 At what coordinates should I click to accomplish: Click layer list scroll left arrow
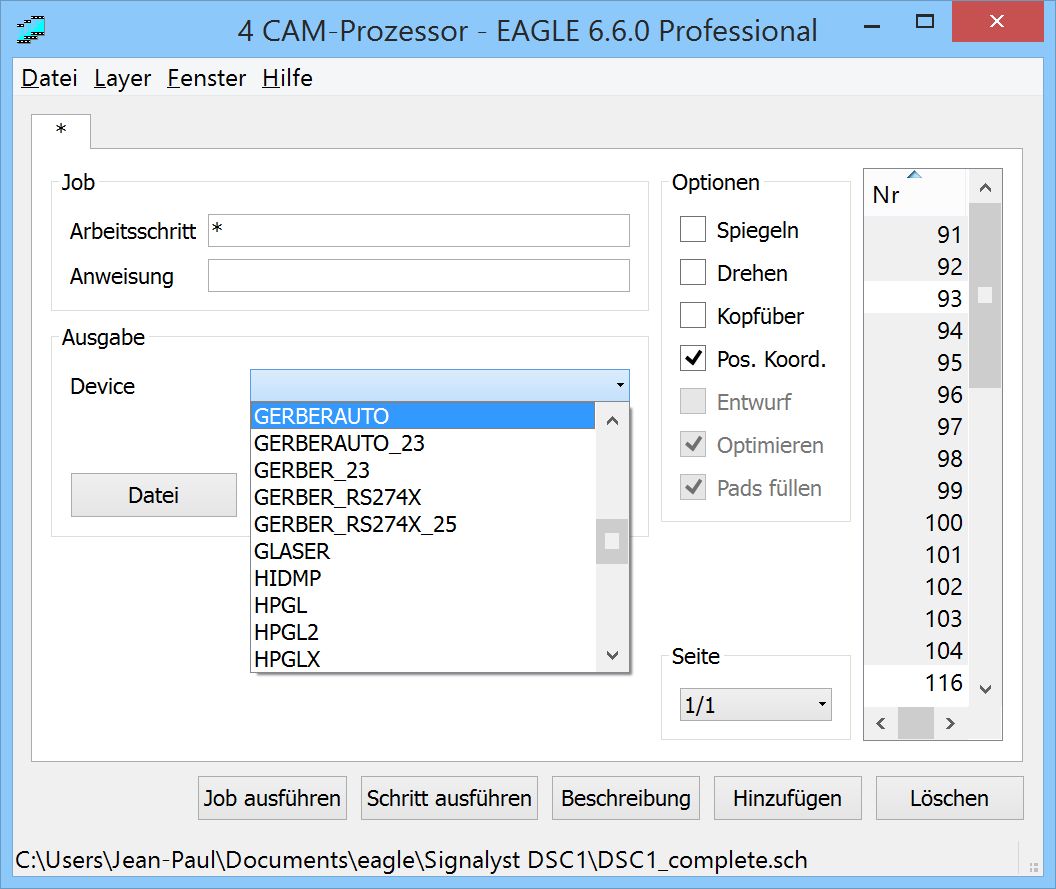point(881,723)
